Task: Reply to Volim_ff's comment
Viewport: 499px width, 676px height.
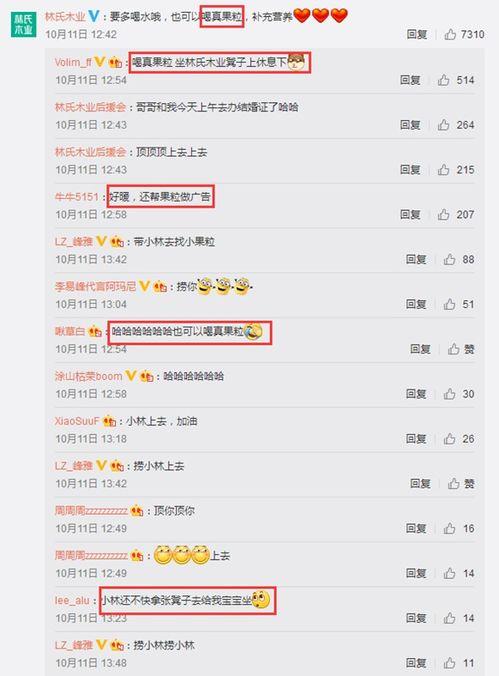Action: [x=410, y=80]
